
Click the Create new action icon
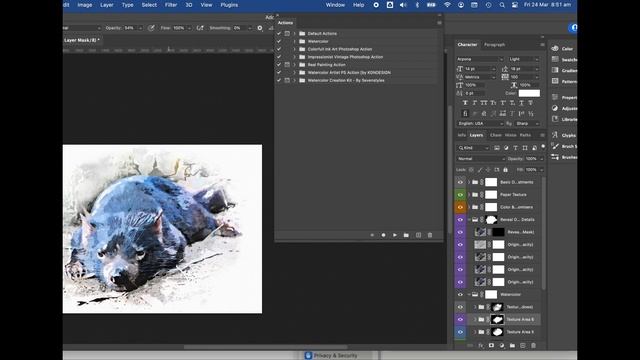[418, 235]
